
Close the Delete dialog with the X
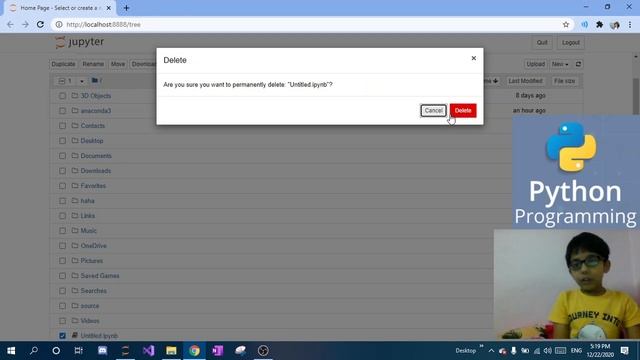point(473,58)
